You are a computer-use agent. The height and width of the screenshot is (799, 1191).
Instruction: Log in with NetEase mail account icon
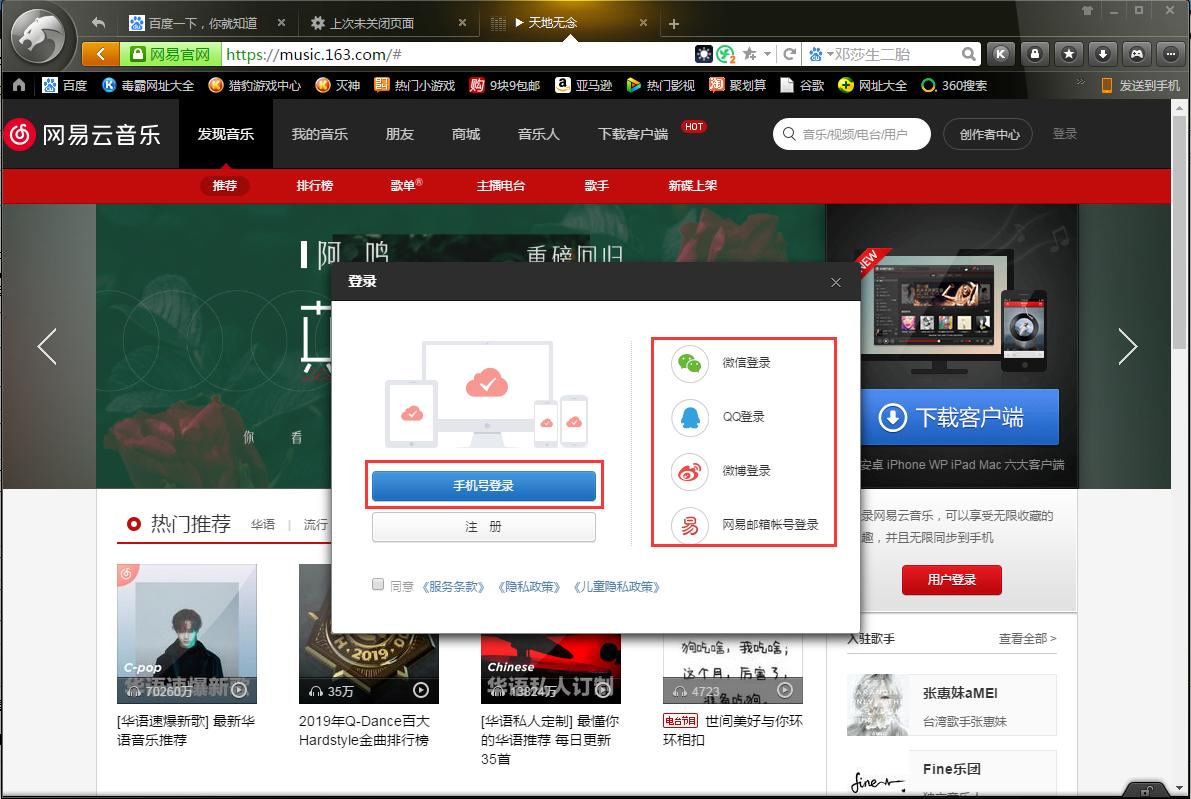click(x=688, y=525)
